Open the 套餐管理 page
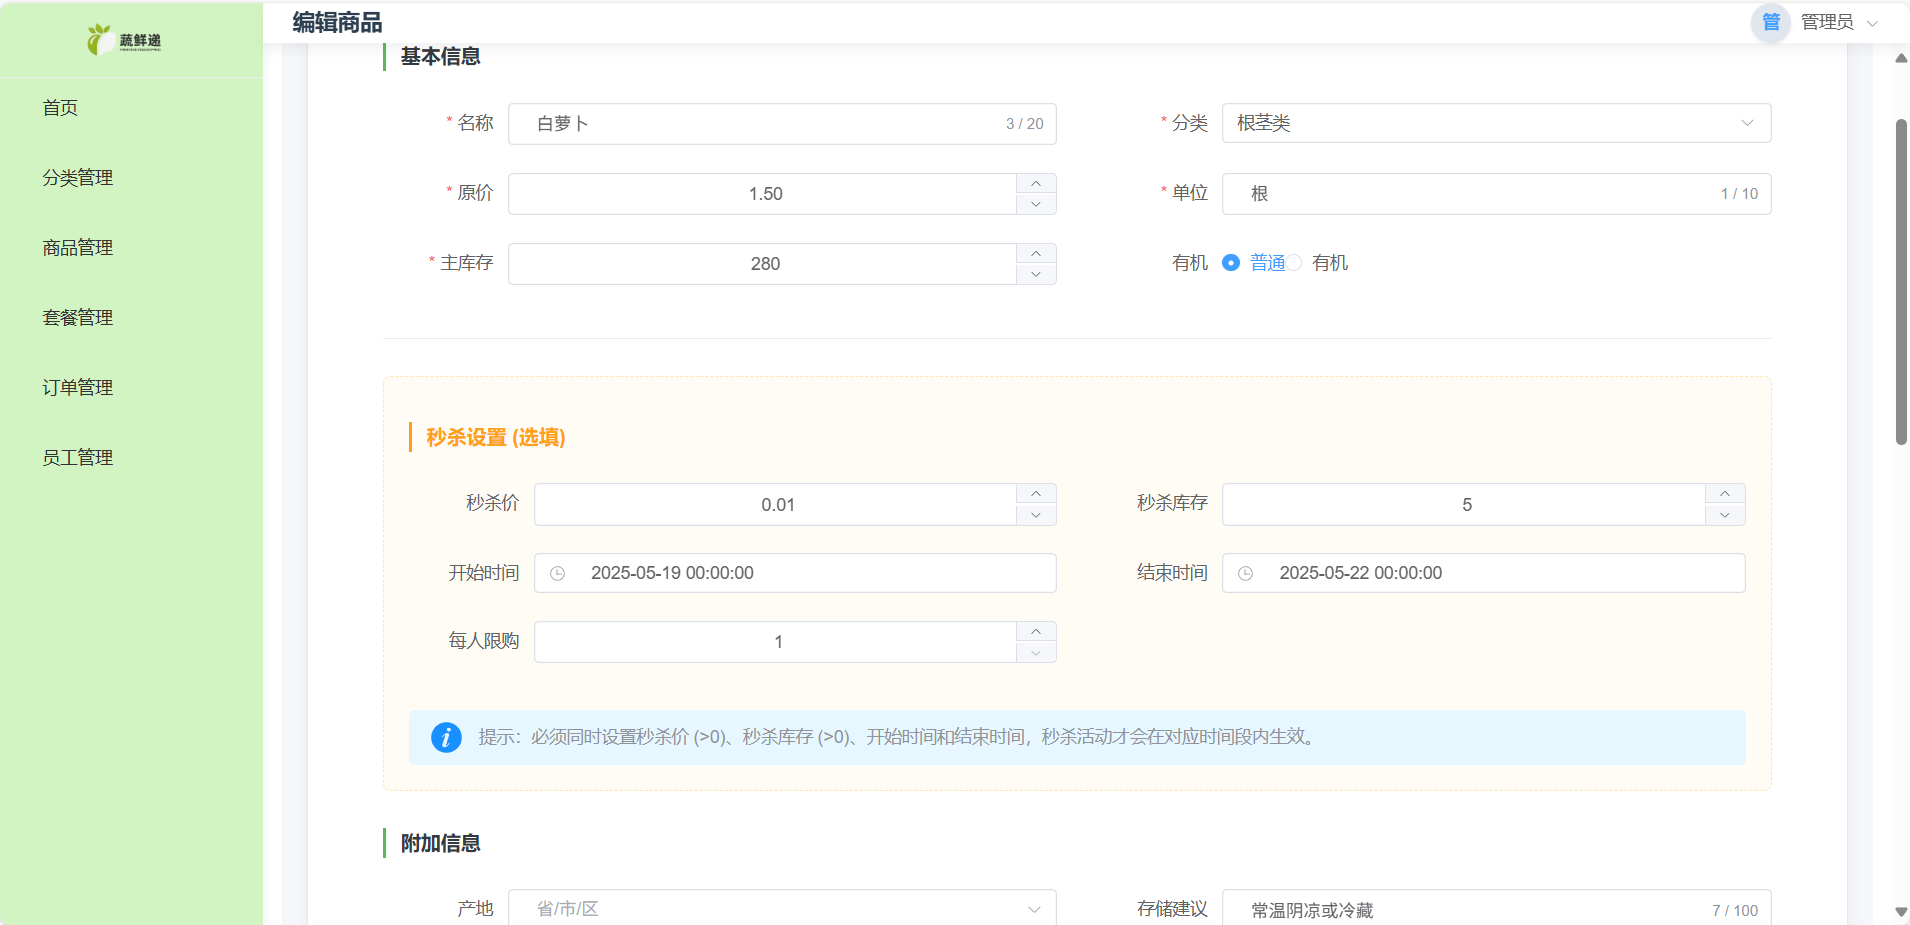1910x925 pixels. click(77, 317)
